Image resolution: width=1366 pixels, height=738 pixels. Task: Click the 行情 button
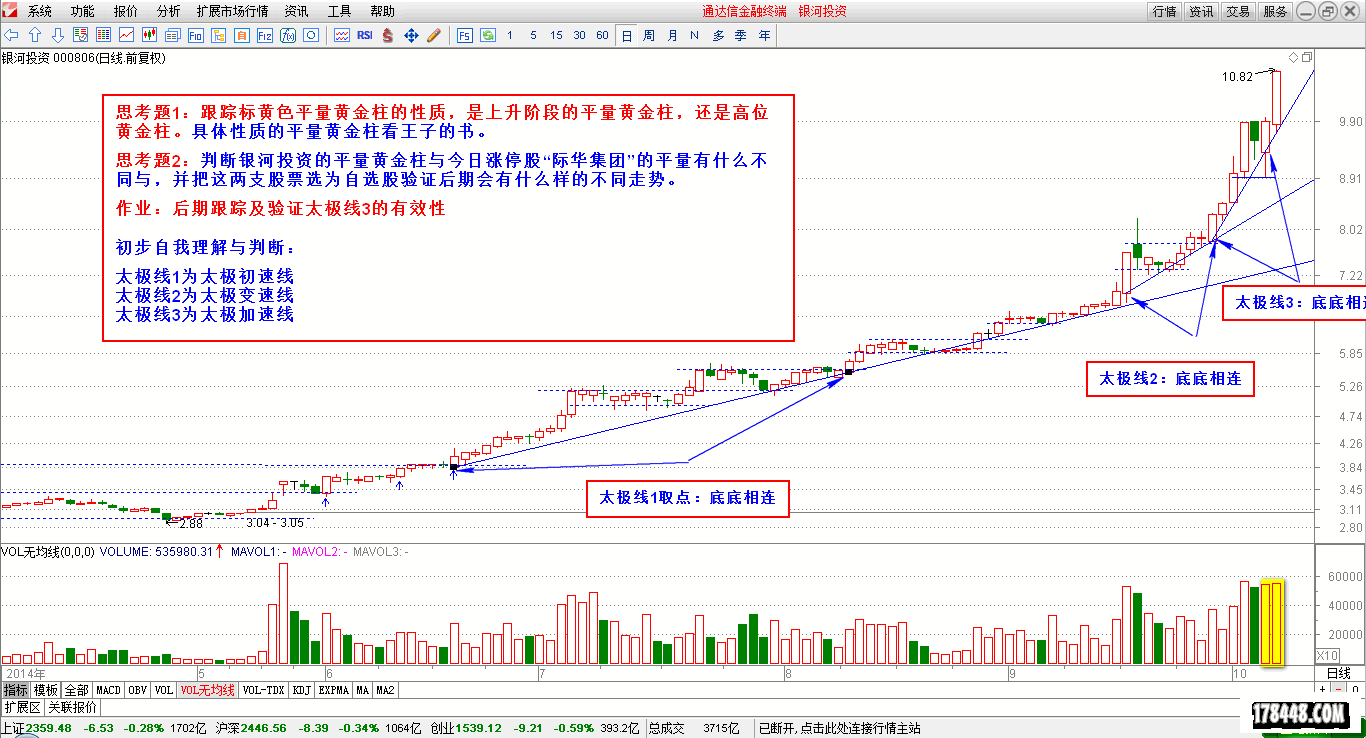1164,11
